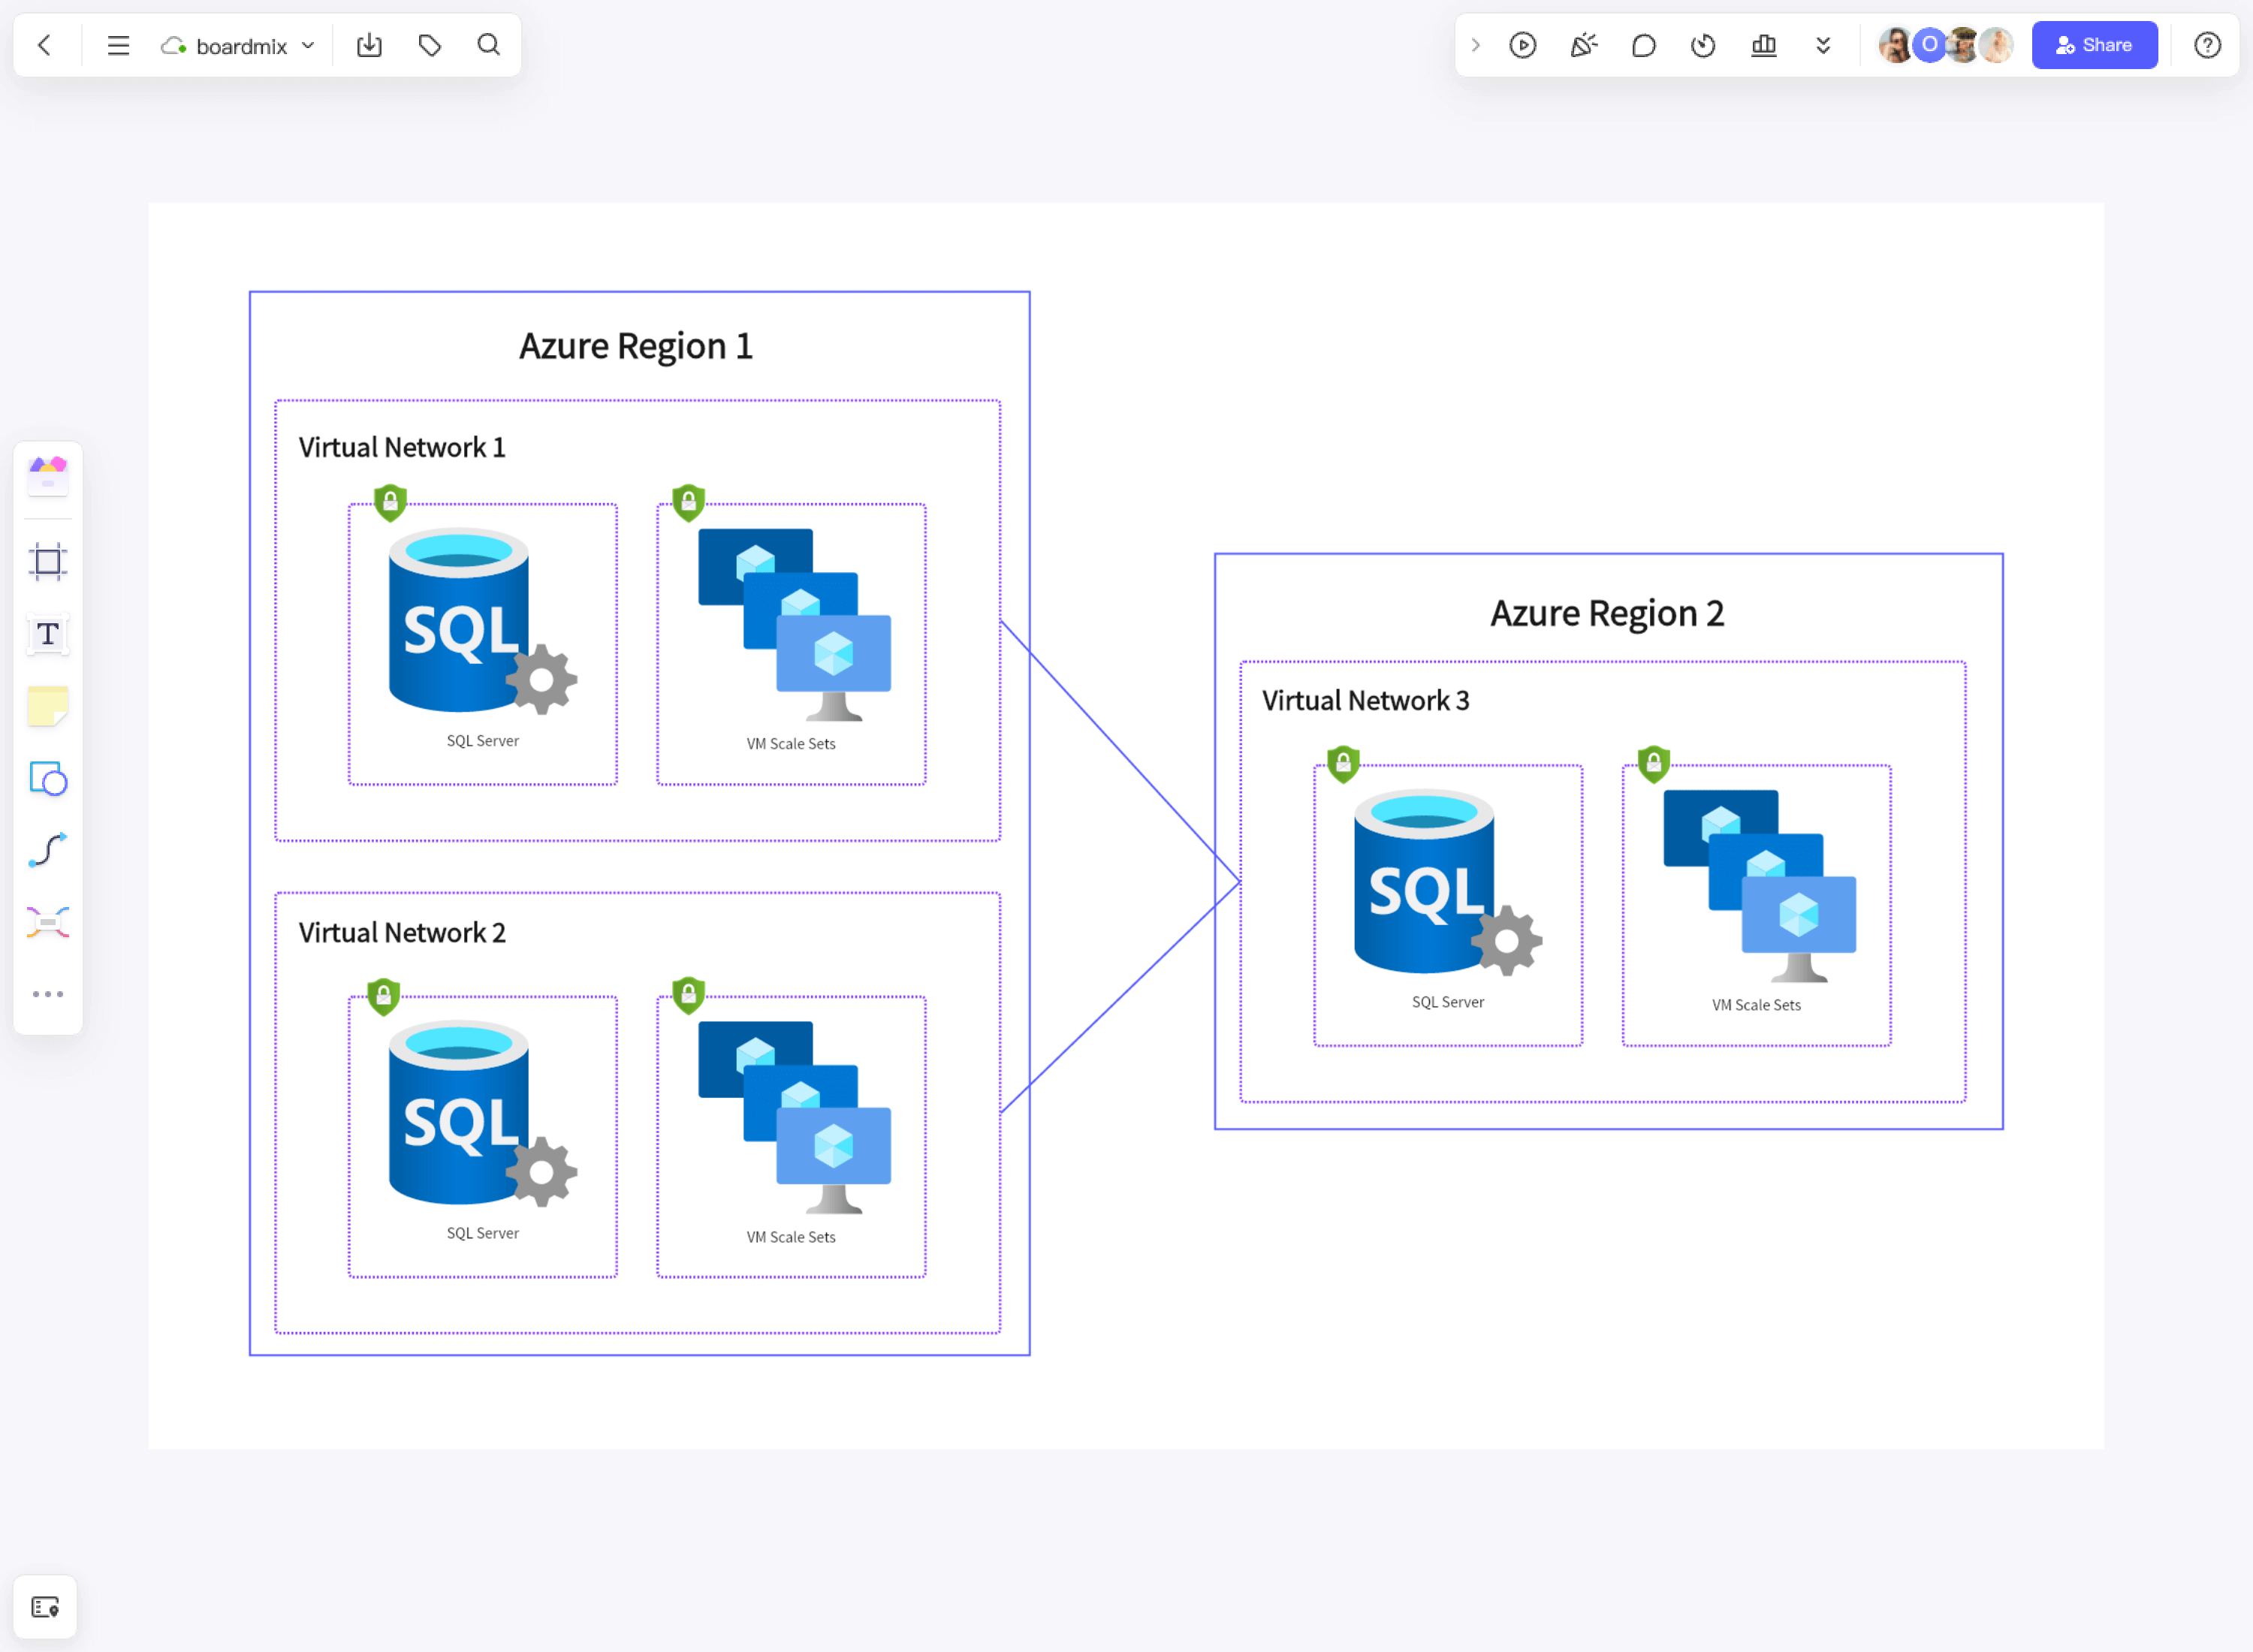Select the Azure Region 2 title text
Viewport: 2253px width, 1652px height.
tap(1607, 613)
